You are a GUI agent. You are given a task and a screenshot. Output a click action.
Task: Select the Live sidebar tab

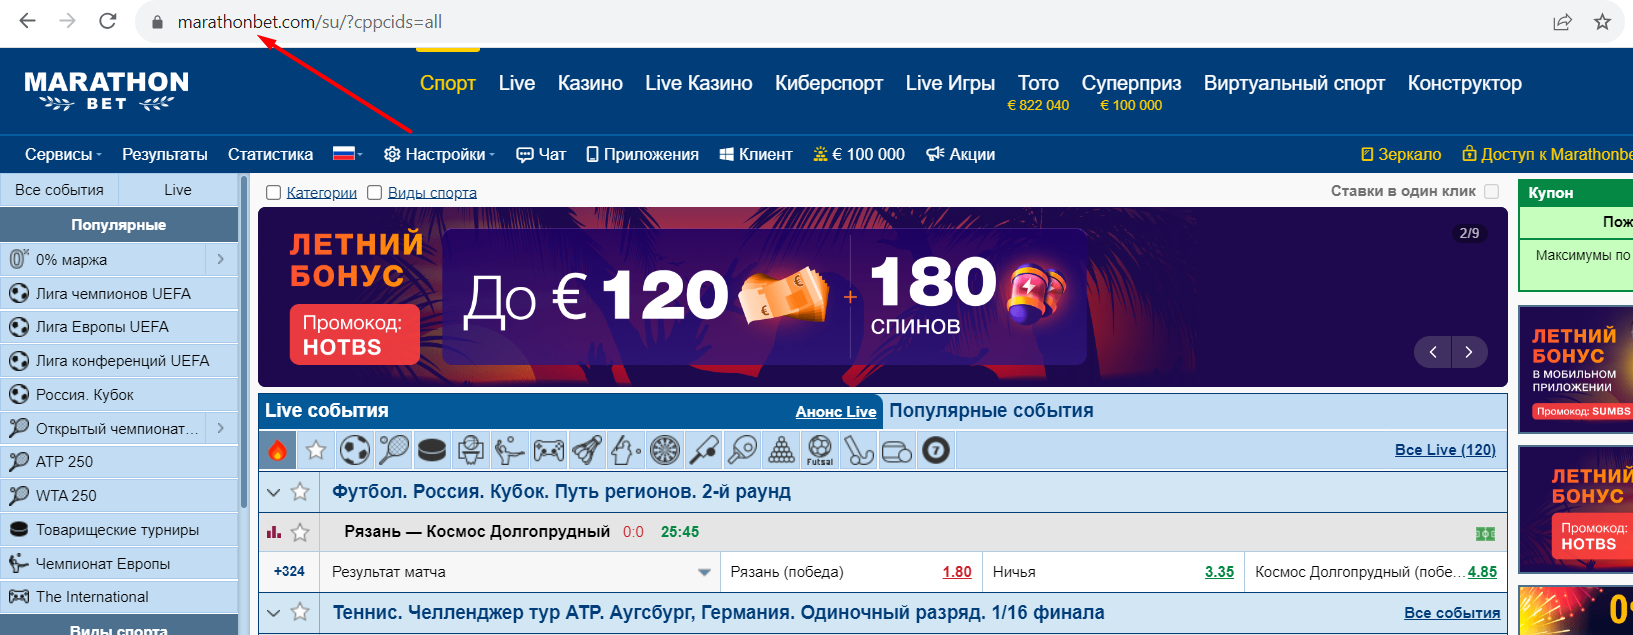coord(178,190)
